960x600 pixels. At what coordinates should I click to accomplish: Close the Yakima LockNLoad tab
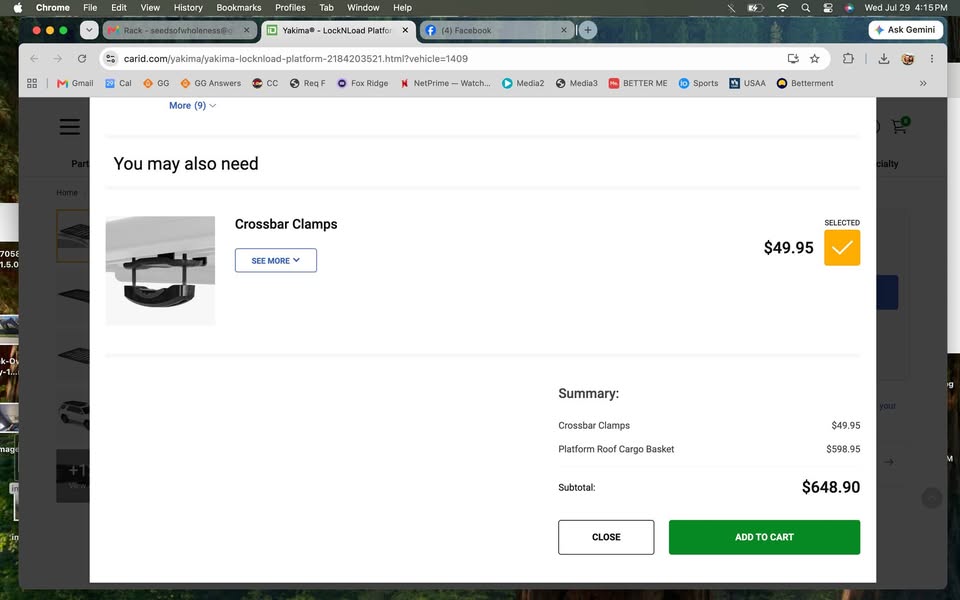tap(405, 30)
